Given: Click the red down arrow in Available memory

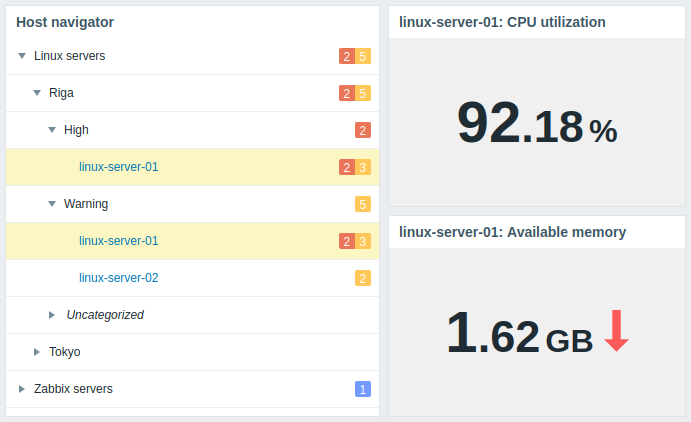Looking at the screenshot, I should (616, 330).
